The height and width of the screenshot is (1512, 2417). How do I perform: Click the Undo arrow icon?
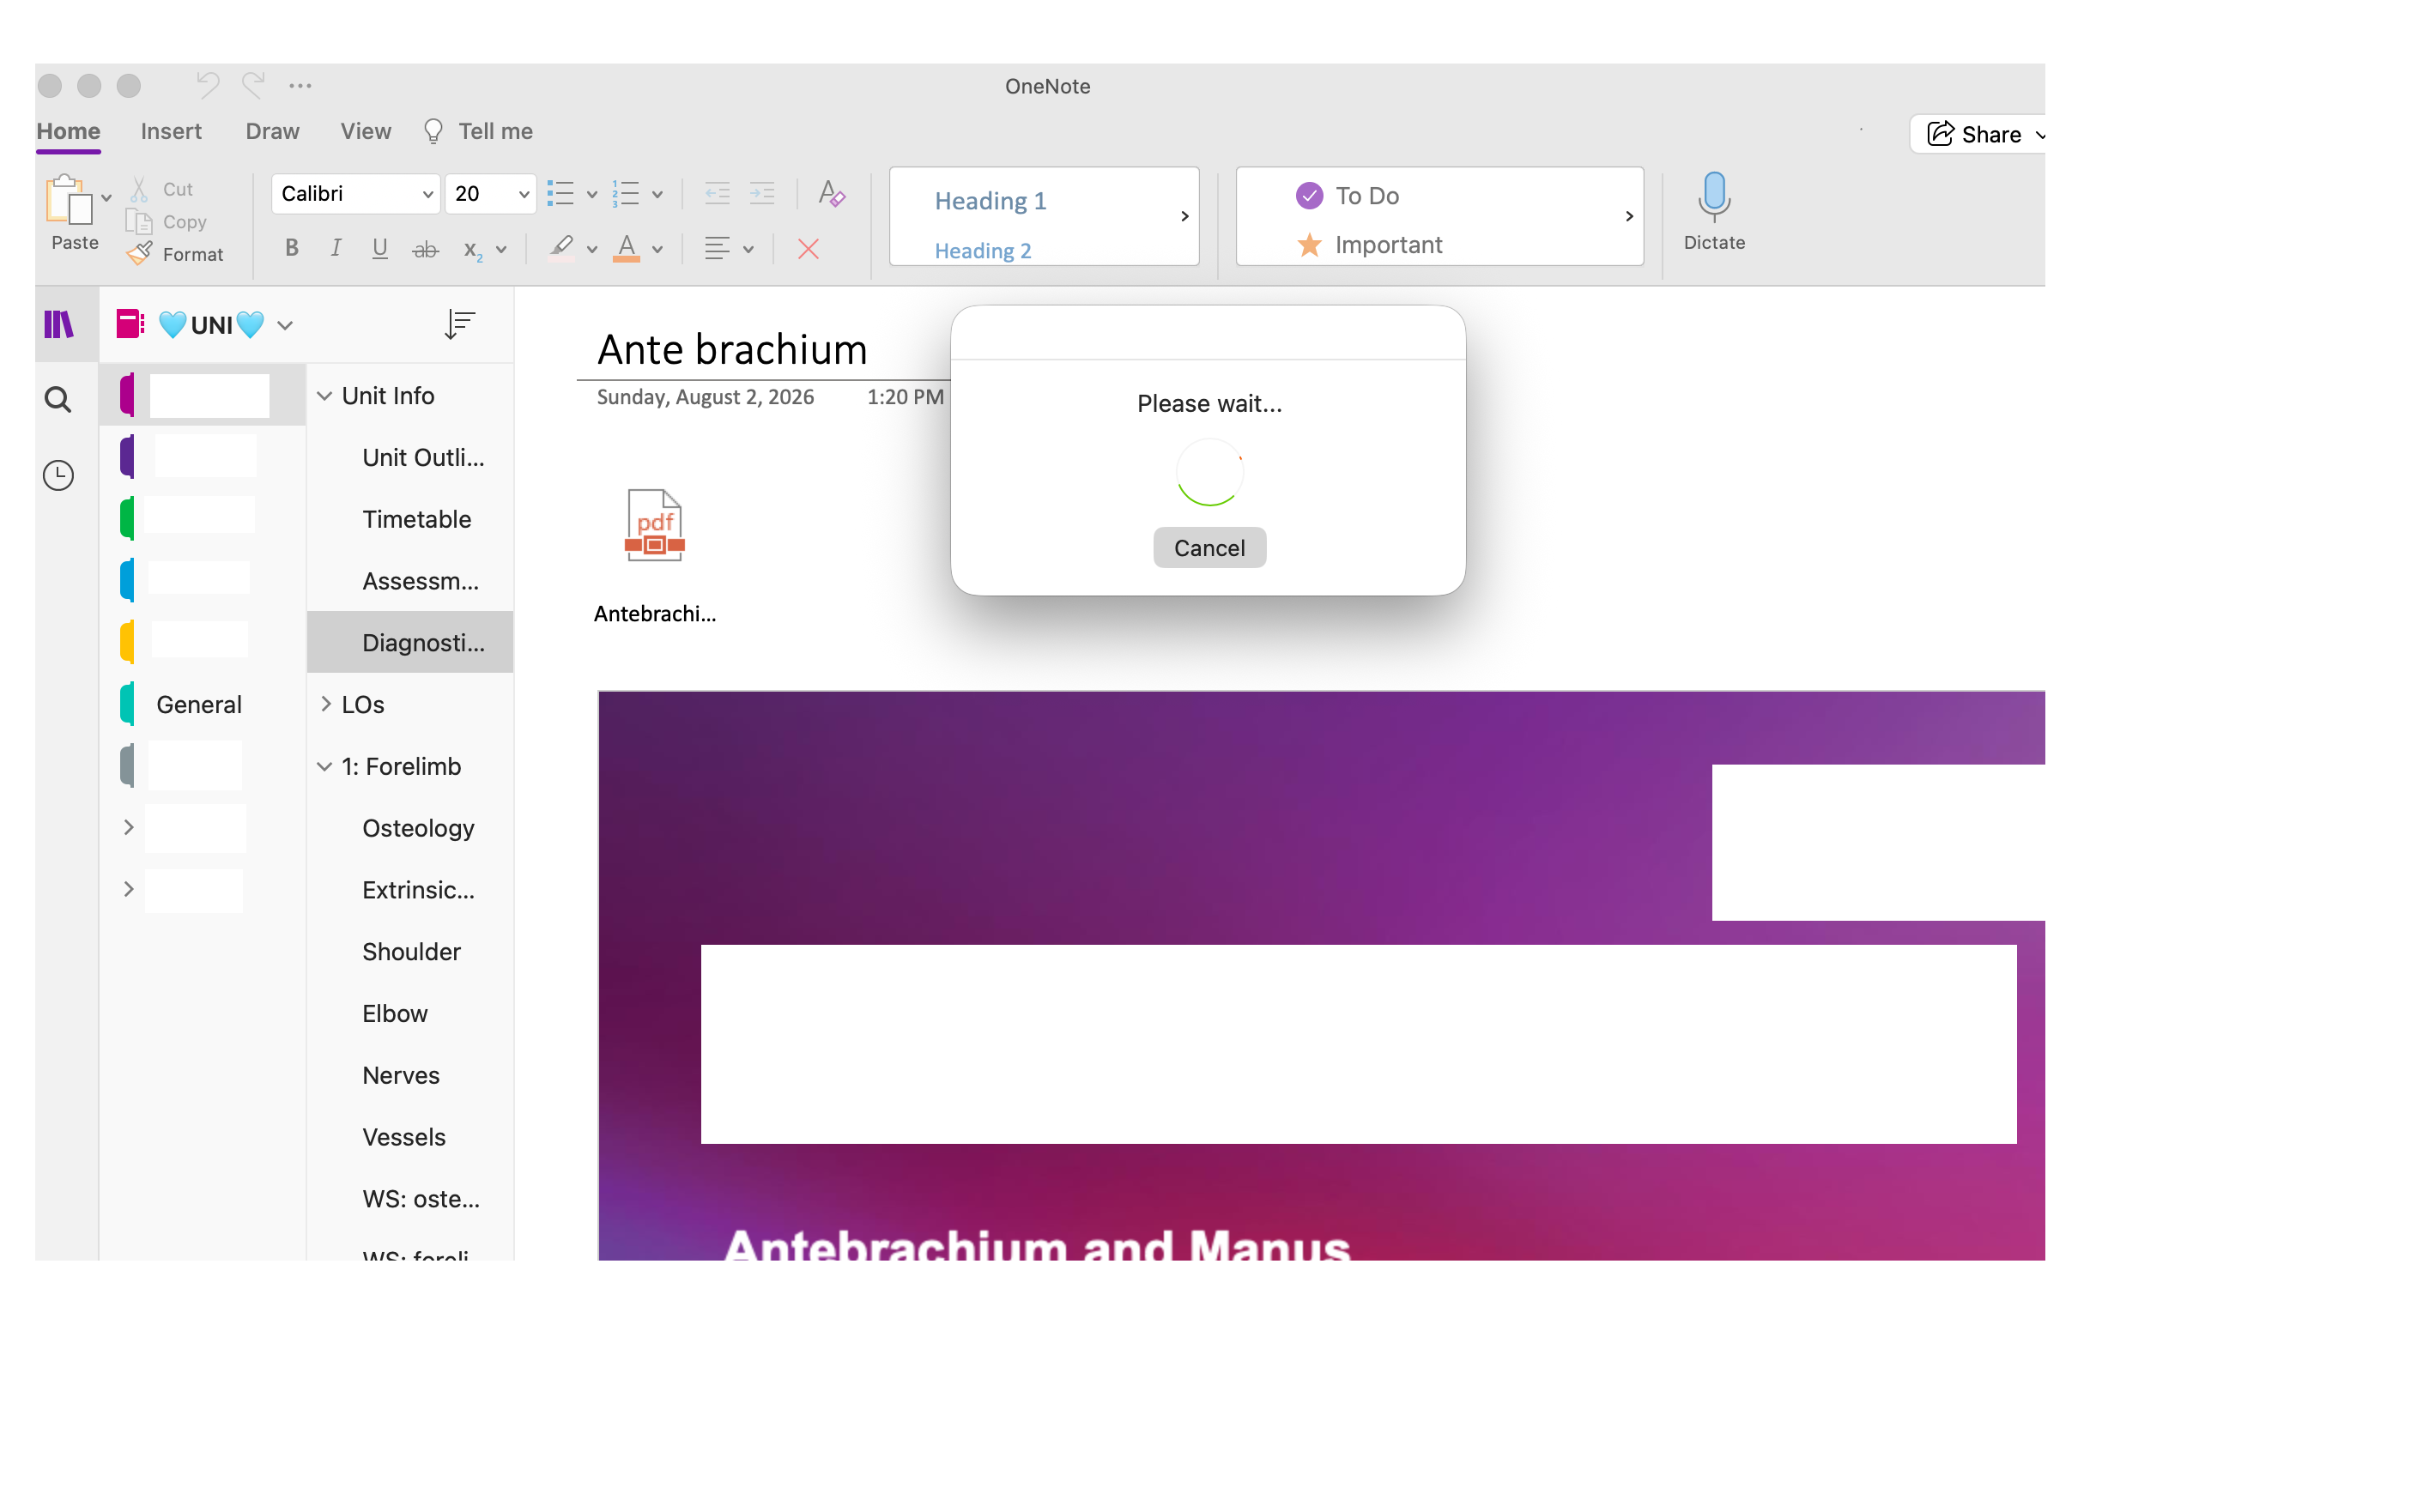pyautogui.click(x=207, y=85)
